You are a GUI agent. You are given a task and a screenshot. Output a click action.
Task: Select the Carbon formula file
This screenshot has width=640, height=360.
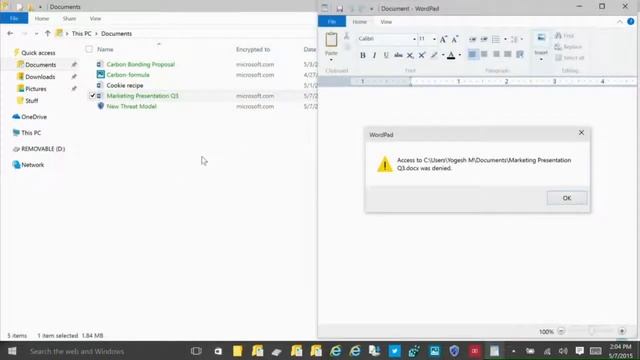128,75
